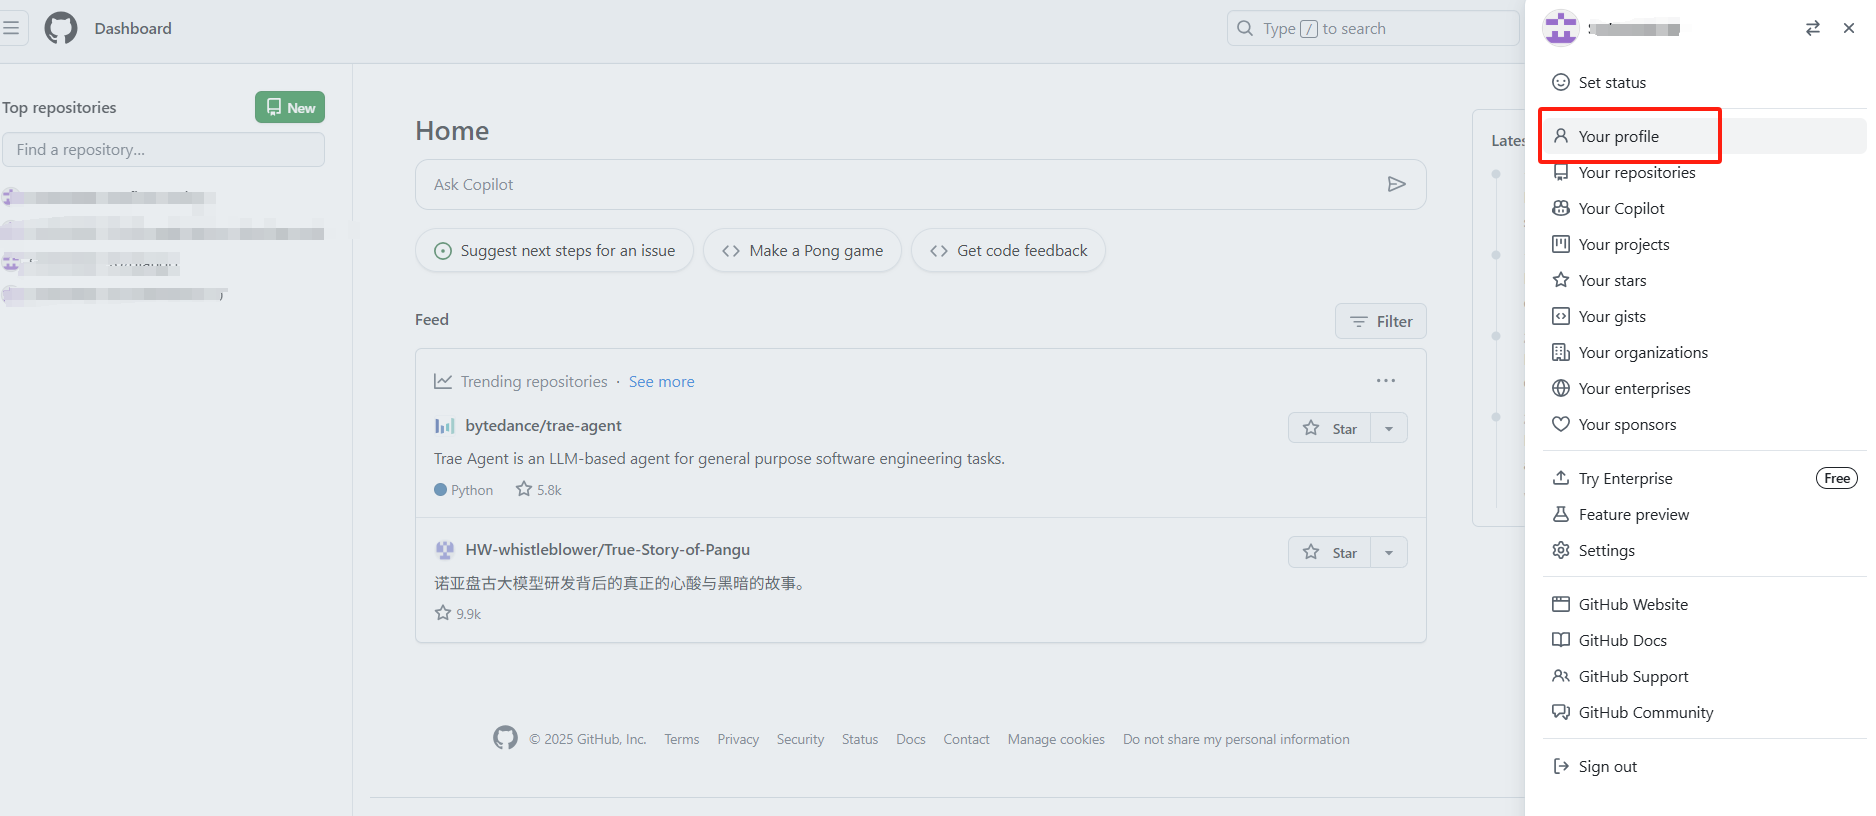Open the Status footer link
Screen dimensions: 1876x816
point(860,739)
